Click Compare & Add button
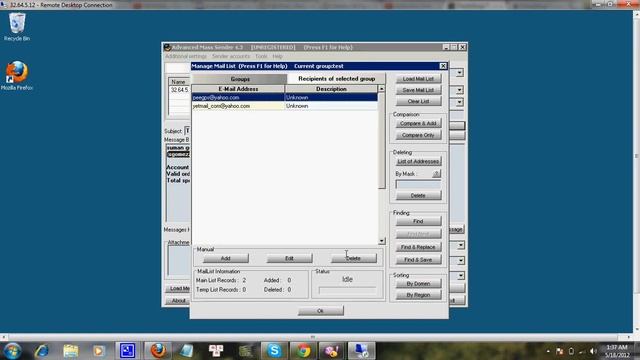The width and height of the screenshot is (640, 360). (418, 123)
